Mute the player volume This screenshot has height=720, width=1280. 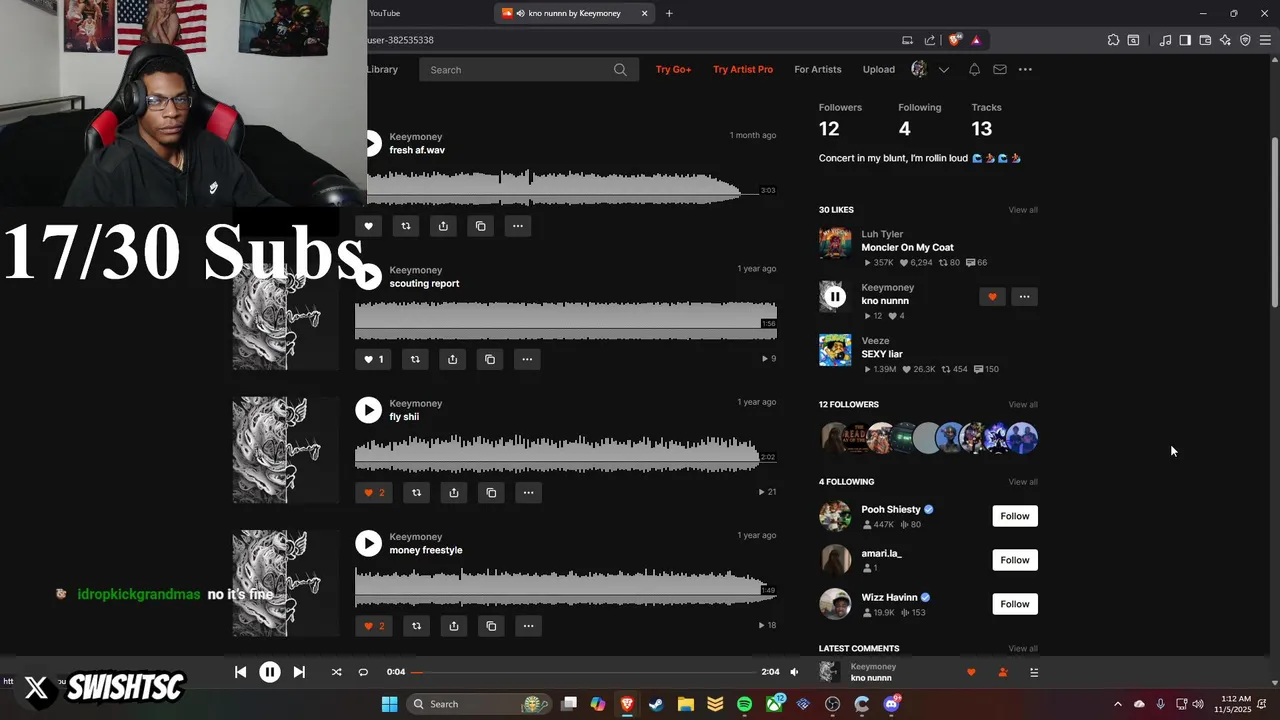794,672
